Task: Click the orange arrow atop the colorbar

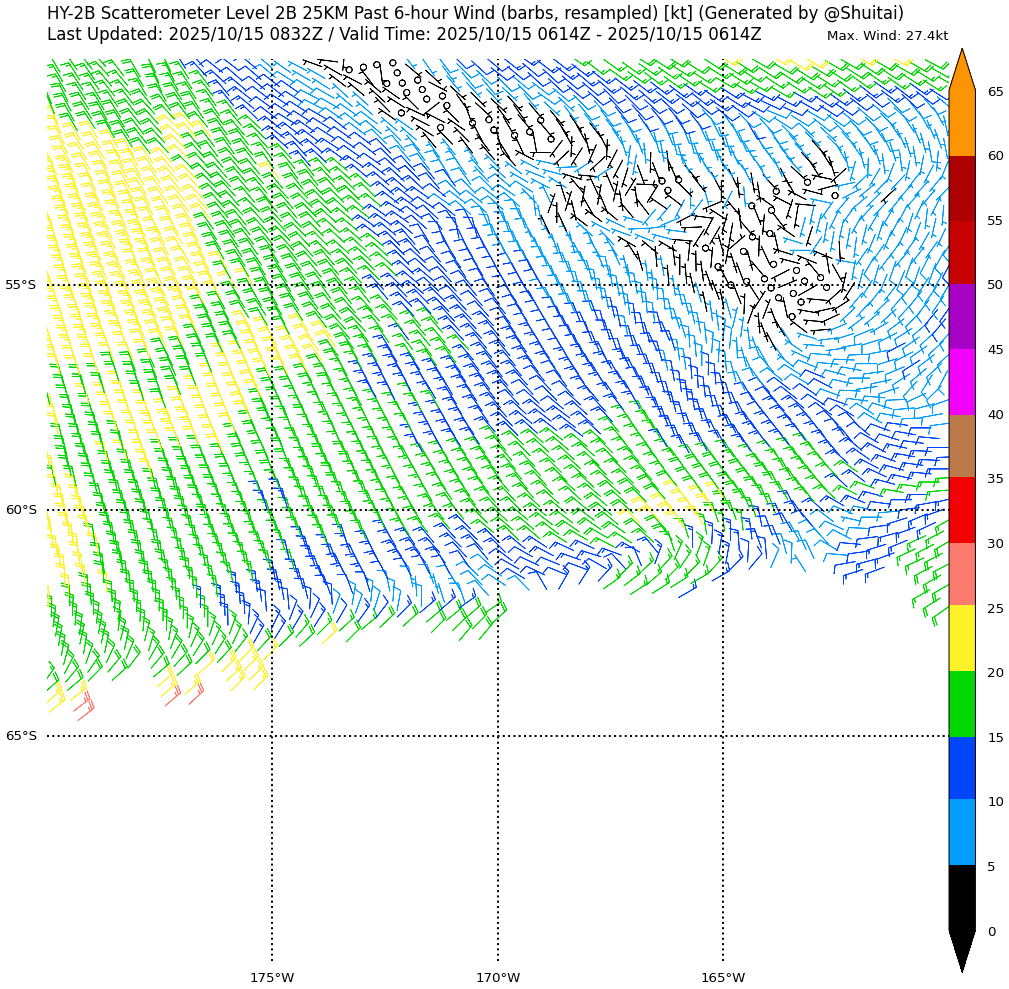Action: [961, 72]
